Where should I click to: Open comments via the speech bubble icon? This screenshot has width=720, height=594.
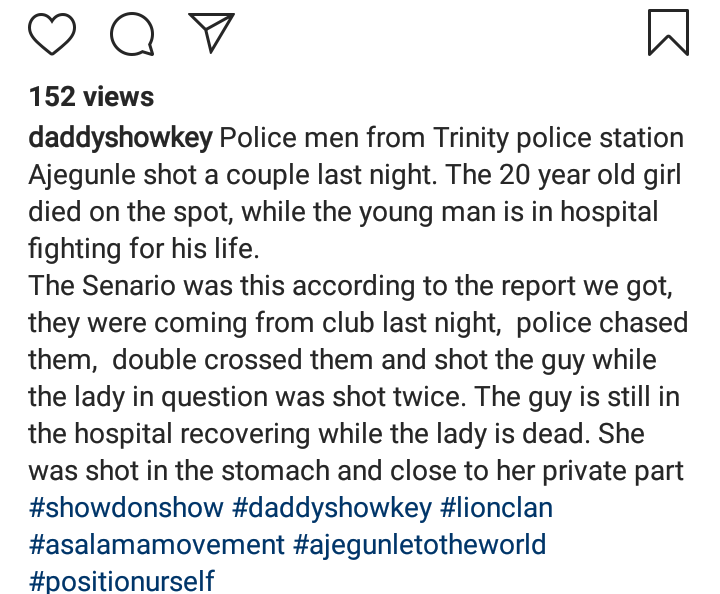(132, 33)
